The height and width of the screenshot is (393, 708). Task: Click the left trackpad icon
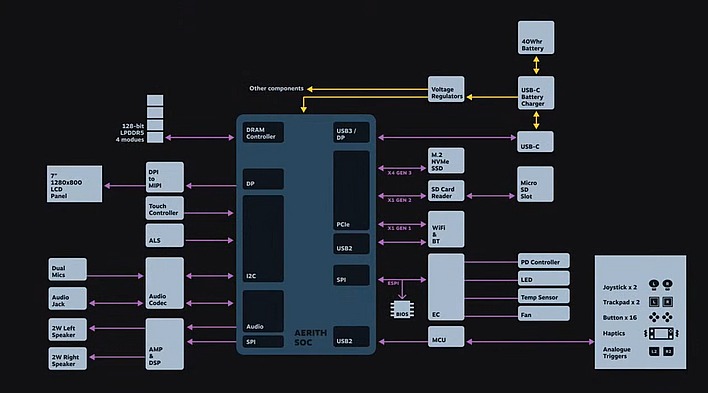click(654, 301)
